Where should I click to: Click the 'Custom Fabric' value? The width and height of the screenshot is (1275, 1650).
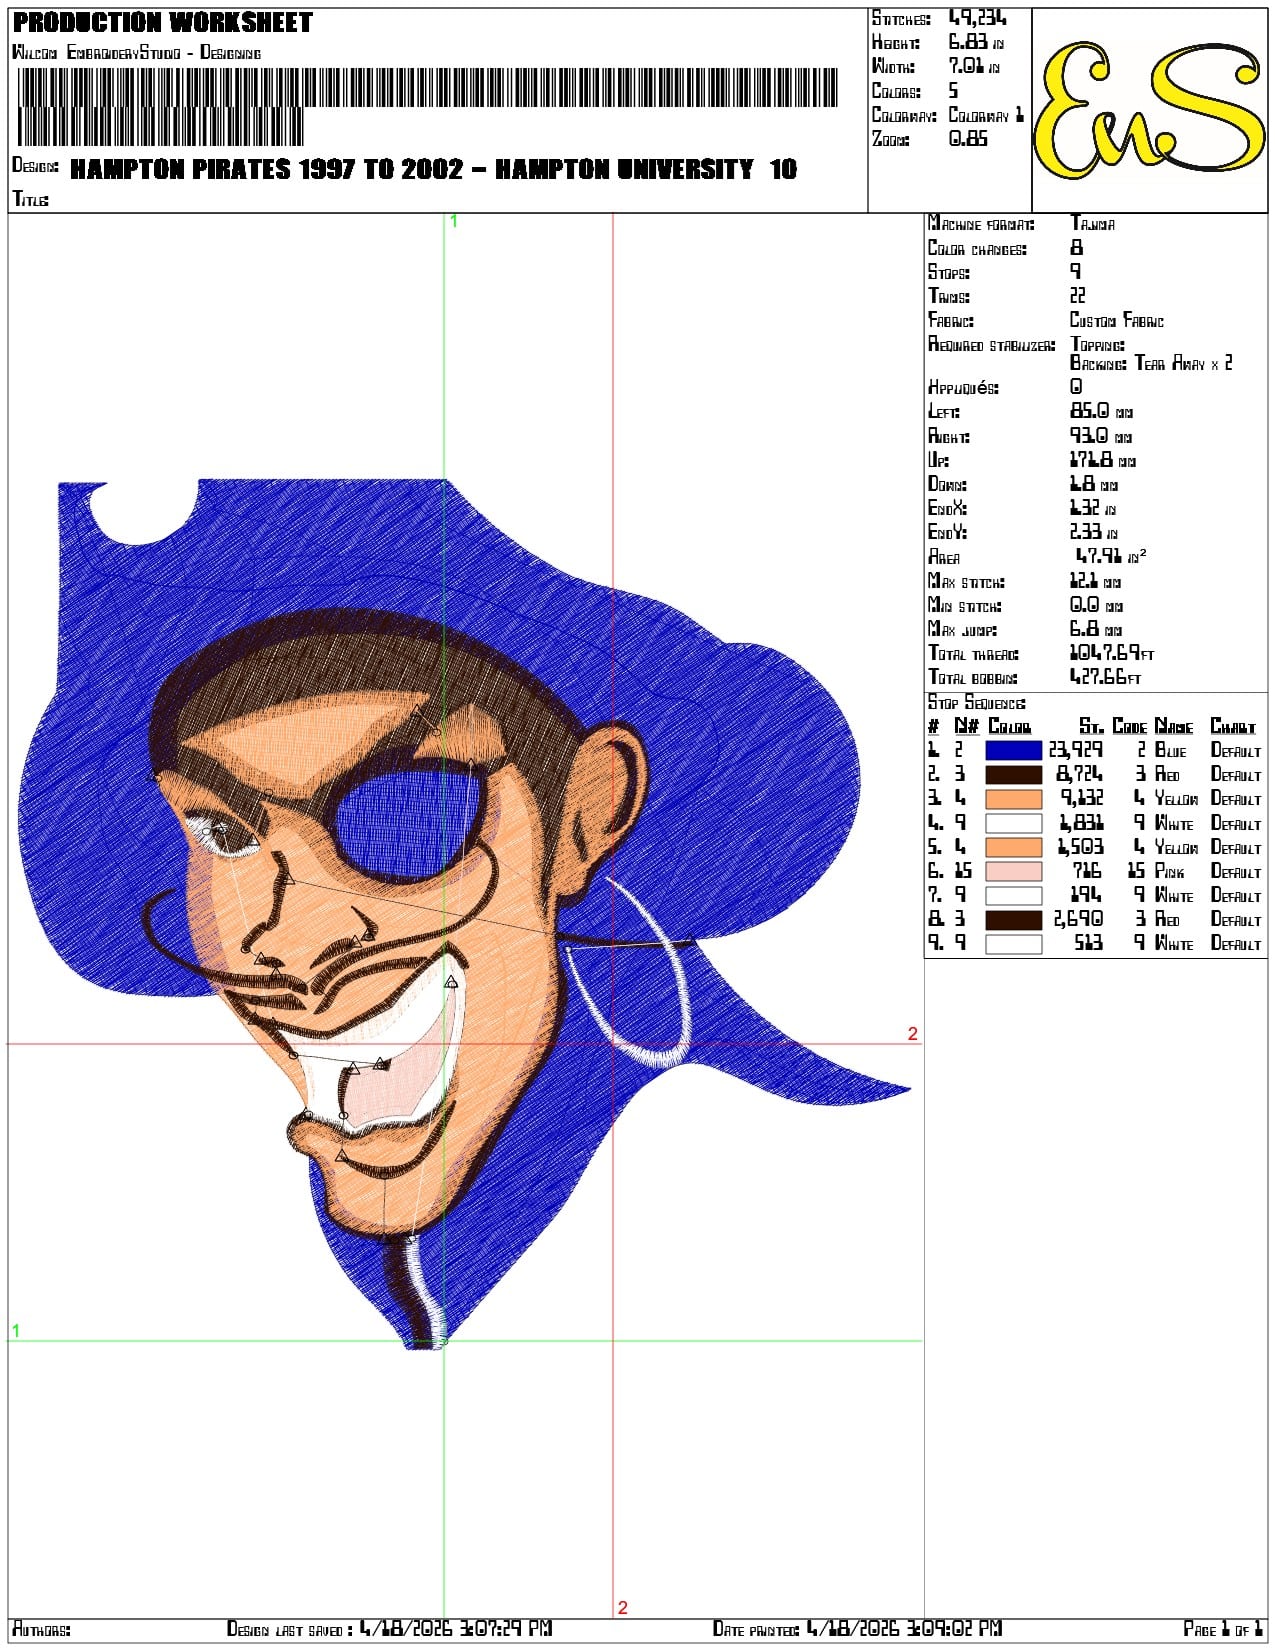point(1117,320)
